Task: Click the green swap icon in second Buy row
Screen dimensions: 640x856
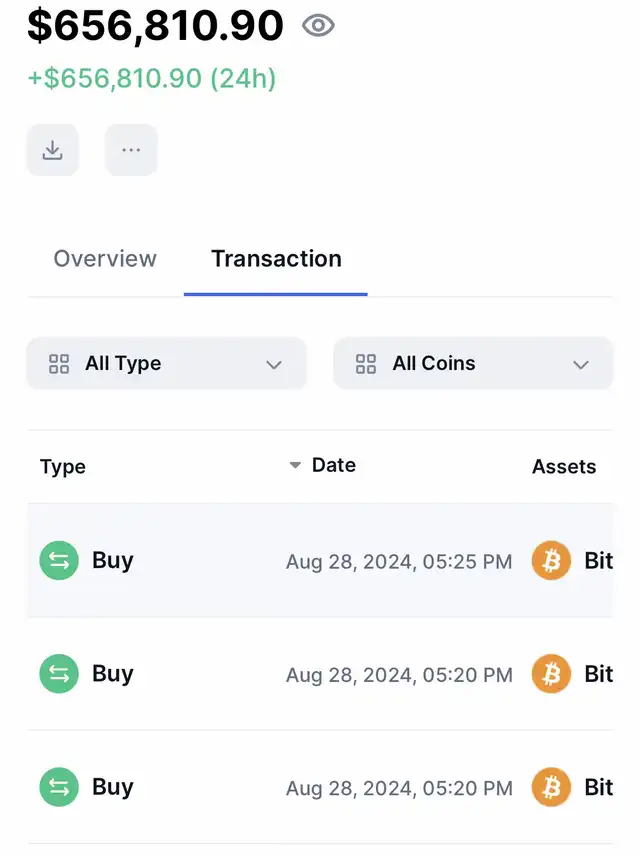Action: click(59, 674)
